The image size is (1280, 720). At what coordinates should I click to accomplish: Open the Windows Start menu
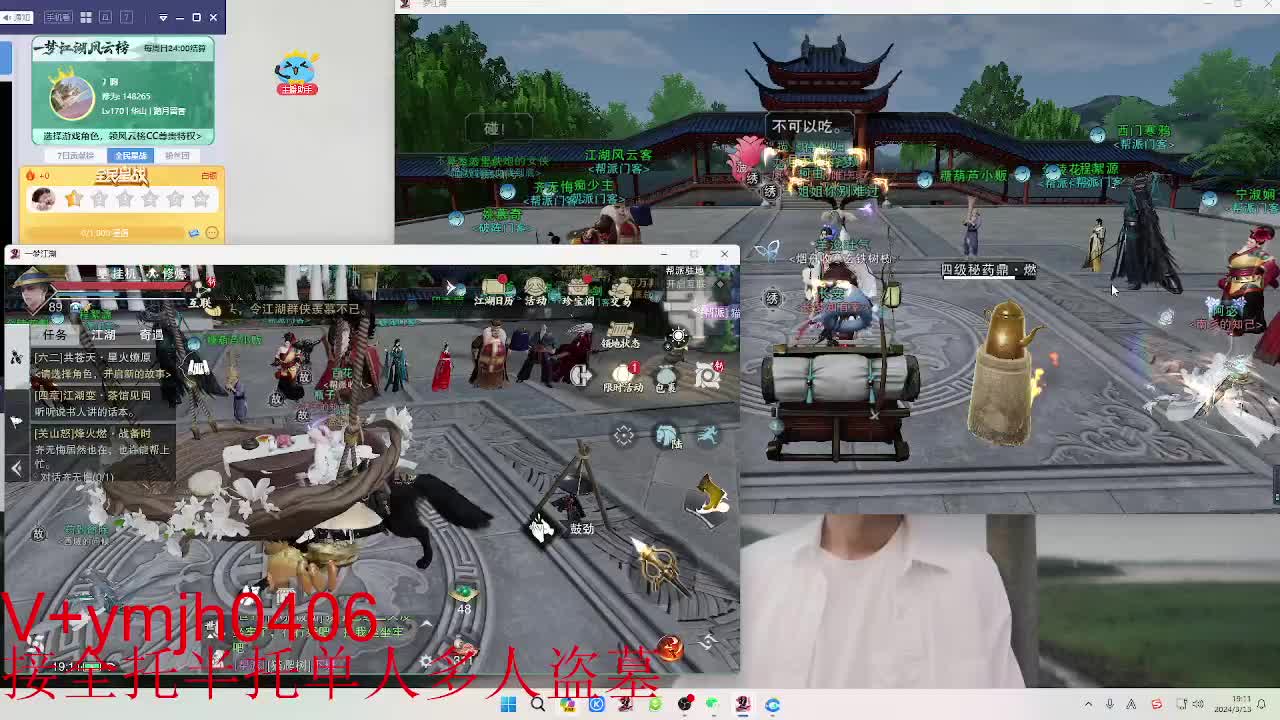coord(508,705)
